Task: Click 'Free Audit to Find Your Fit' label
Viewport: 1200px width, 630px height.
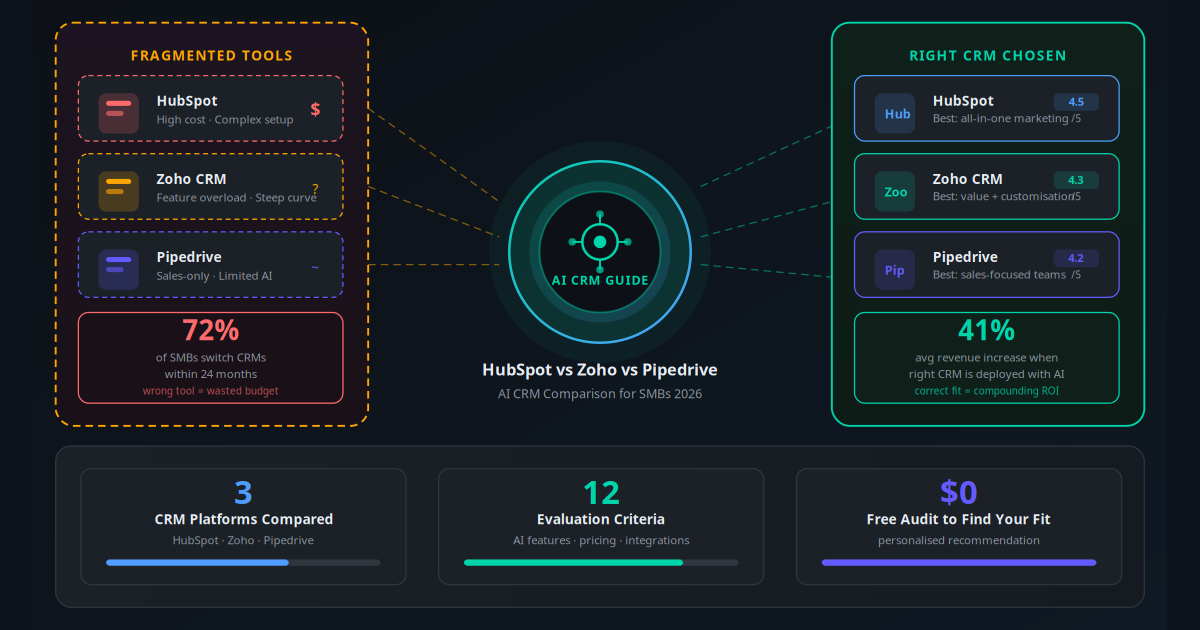Action: tap(959, 520)
